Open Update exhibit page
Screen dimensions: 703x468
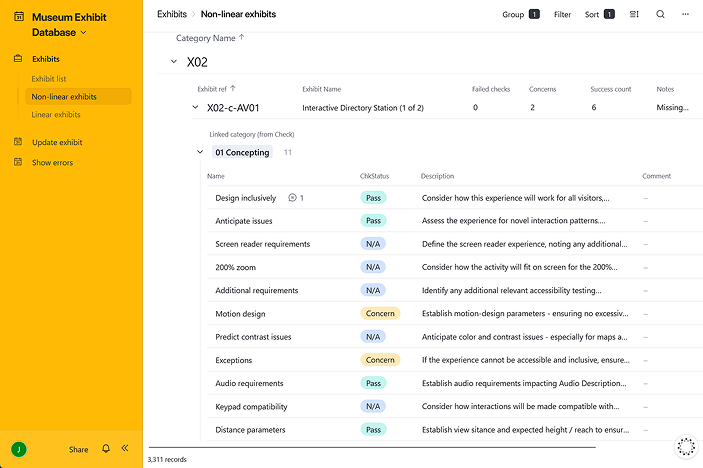(57, 142)
